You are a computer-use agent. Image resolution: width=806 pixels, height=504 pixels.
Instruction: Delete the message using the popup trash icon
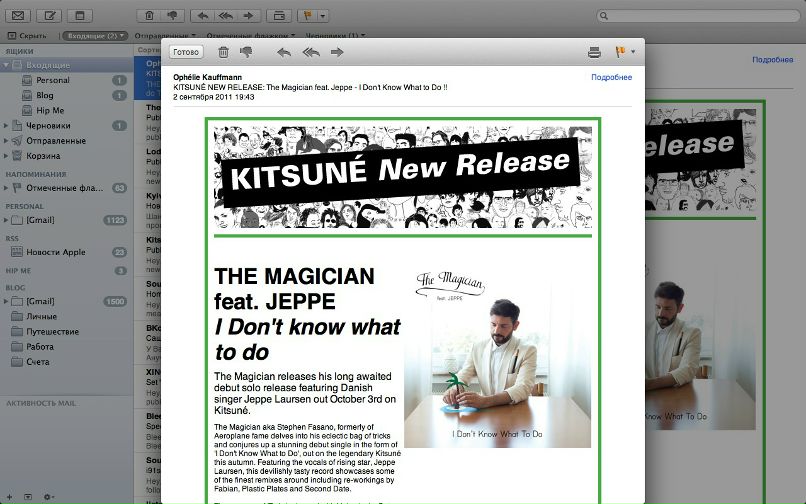[223, 52]
